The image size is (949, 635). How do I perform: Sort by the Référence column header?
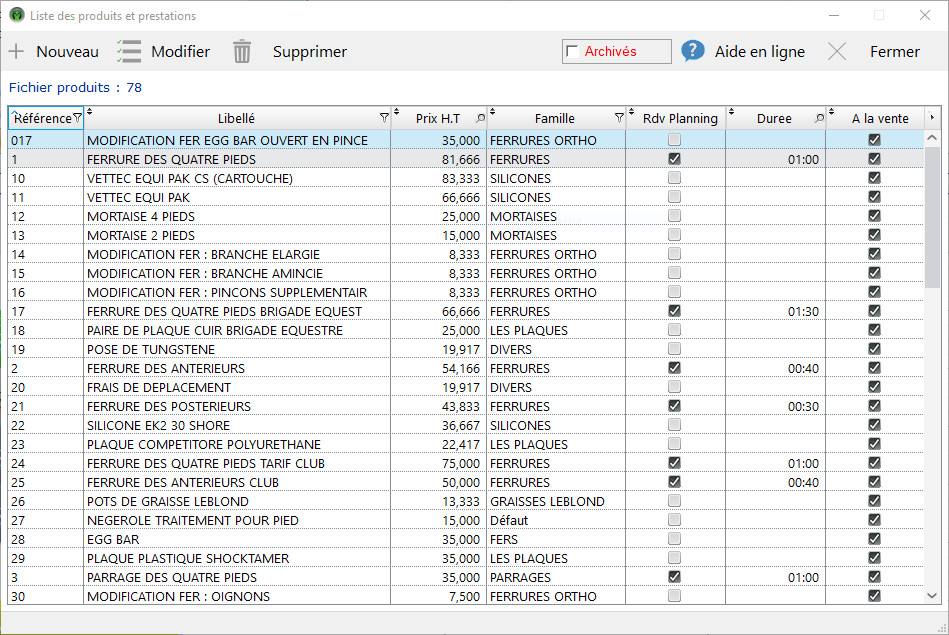[42, 118]
